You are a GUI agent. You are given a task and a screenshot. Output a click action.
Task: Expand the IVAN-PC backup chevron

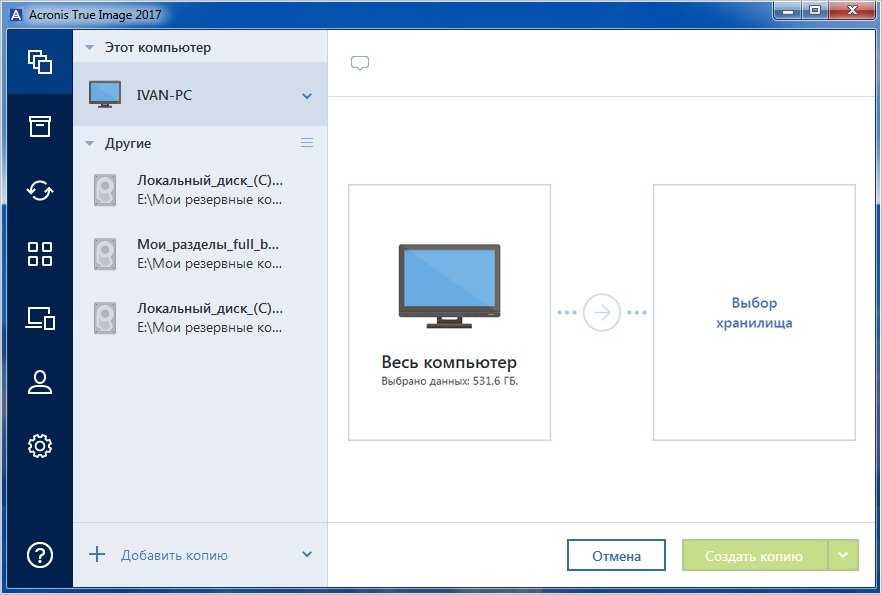(x=307, y=96)
